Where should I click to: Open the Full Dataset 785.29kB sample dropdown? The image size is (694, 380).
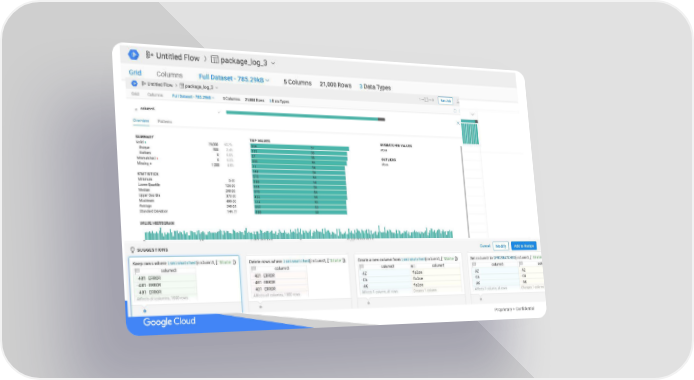234,79
